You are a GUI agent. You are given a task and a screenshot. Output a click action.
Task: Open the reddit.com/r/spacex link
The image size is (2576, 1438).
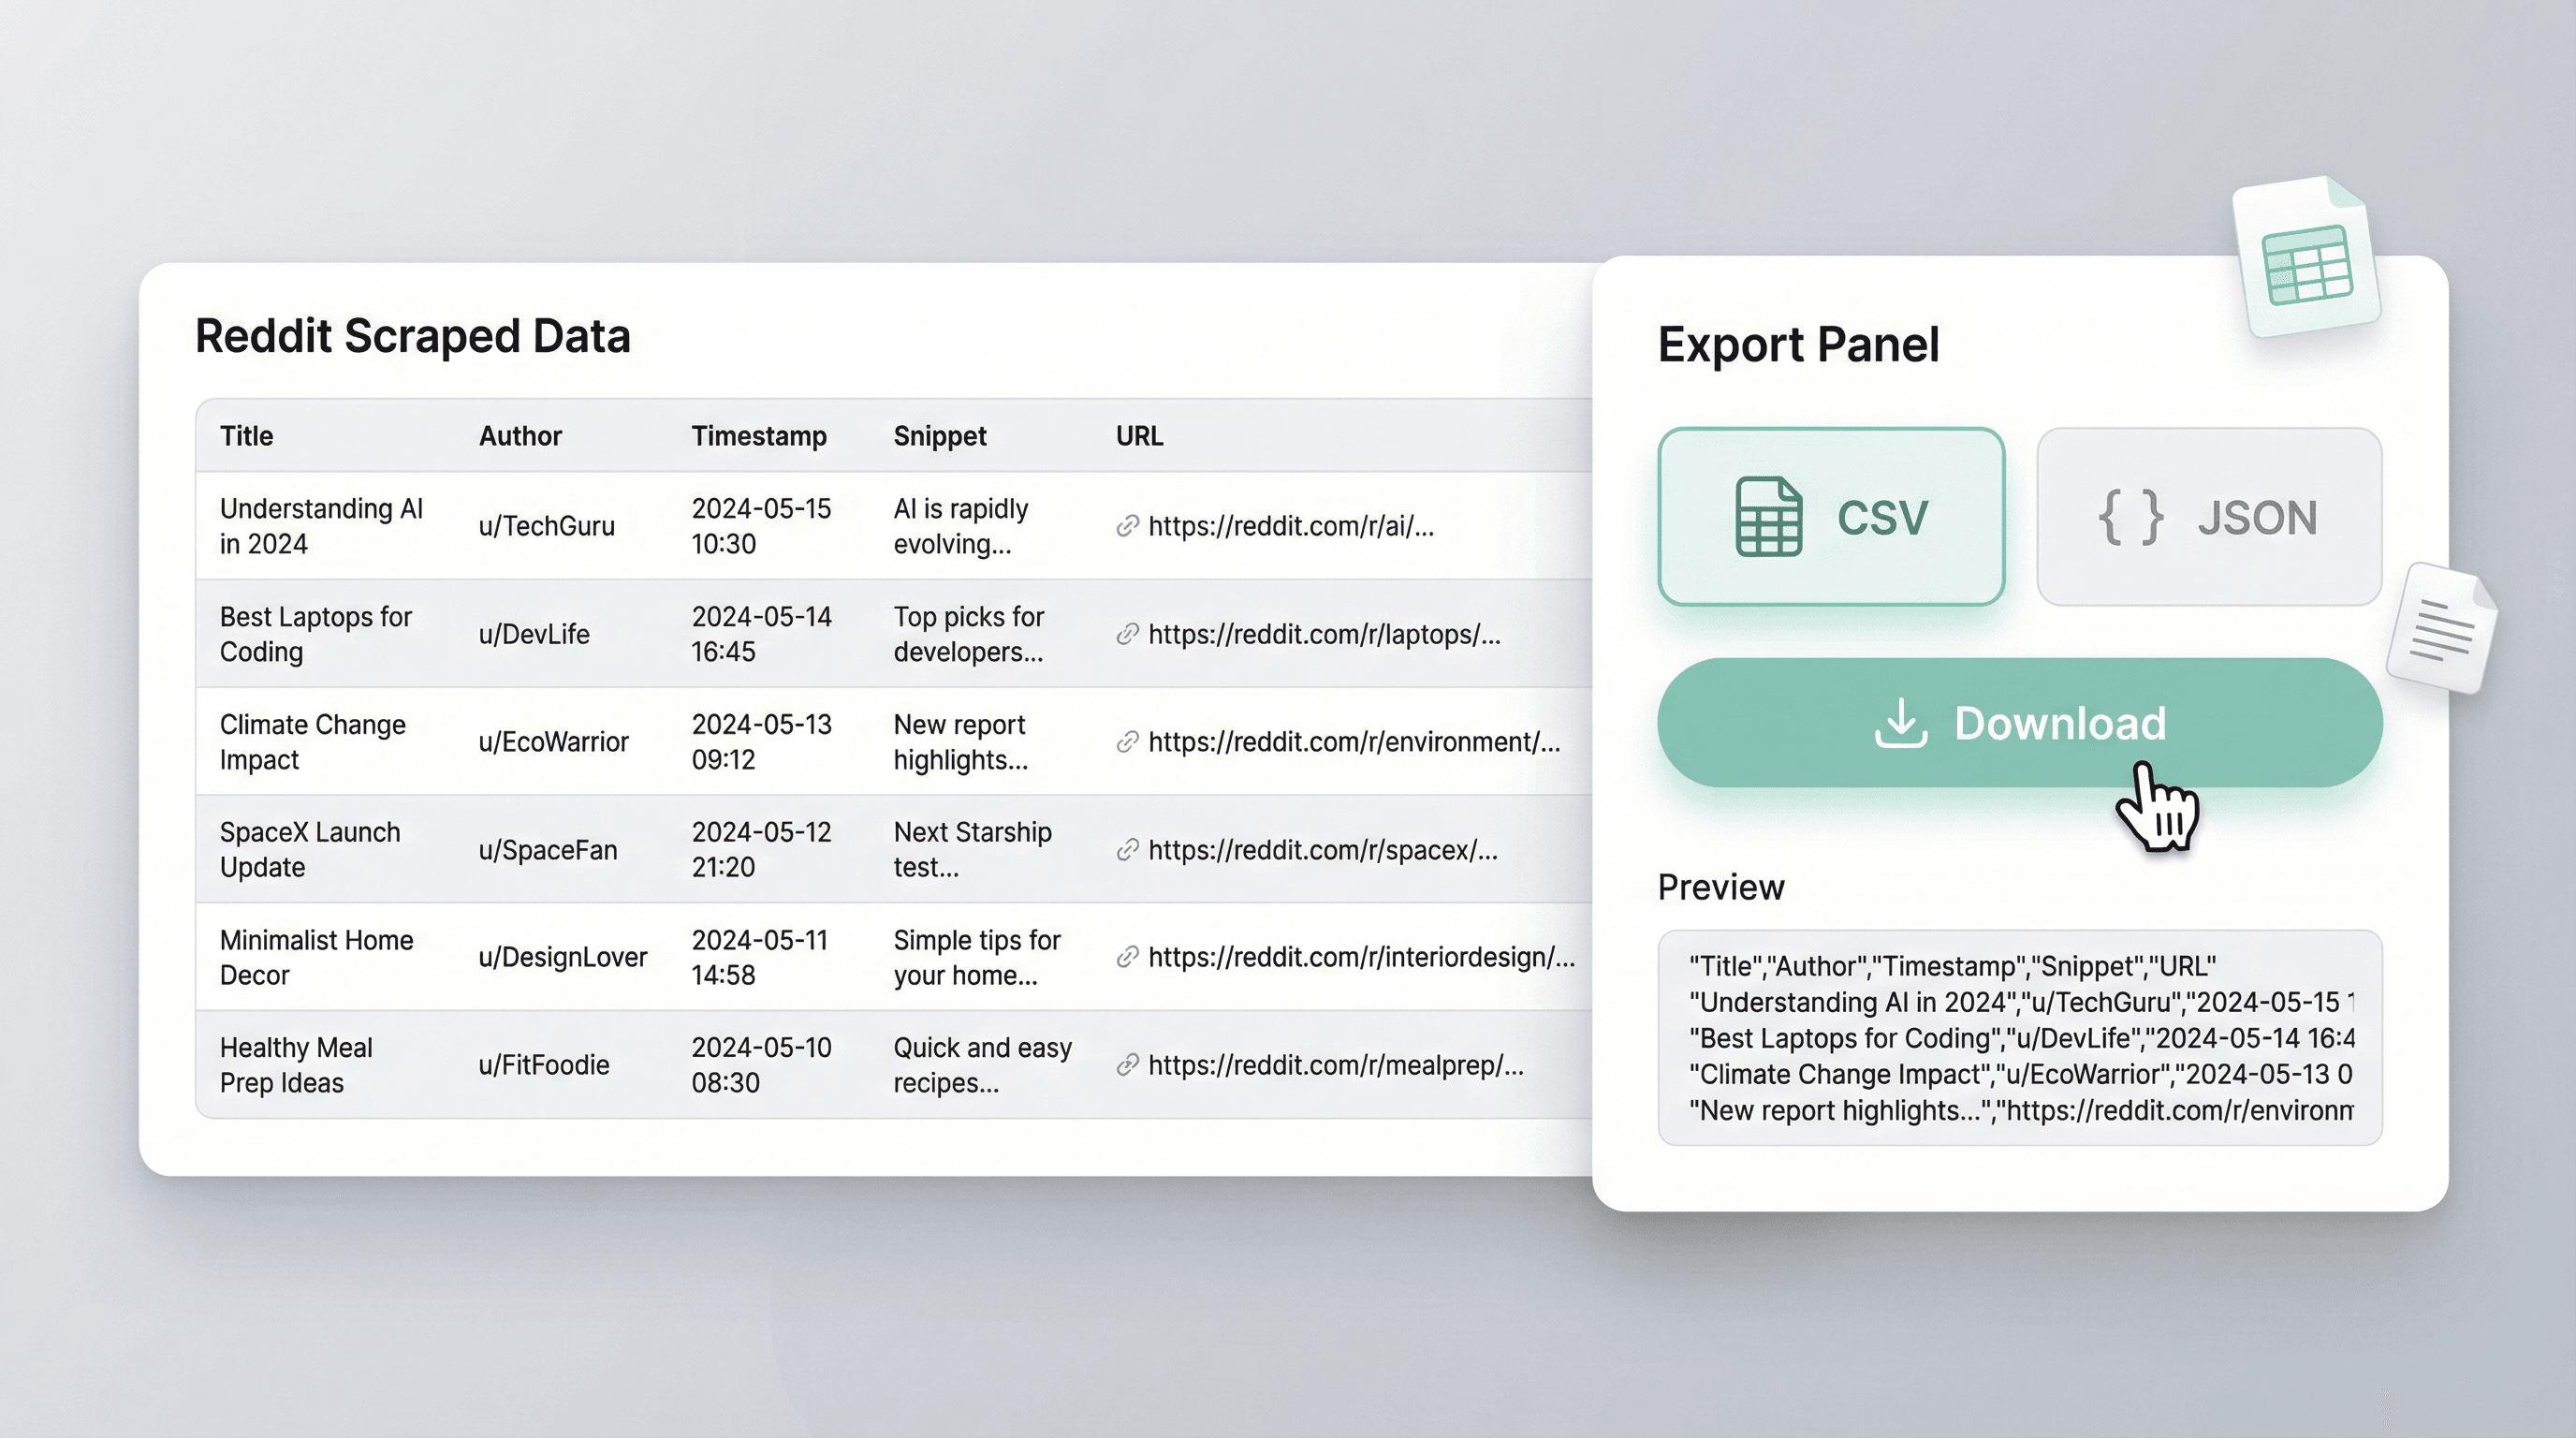point(1322,850)
